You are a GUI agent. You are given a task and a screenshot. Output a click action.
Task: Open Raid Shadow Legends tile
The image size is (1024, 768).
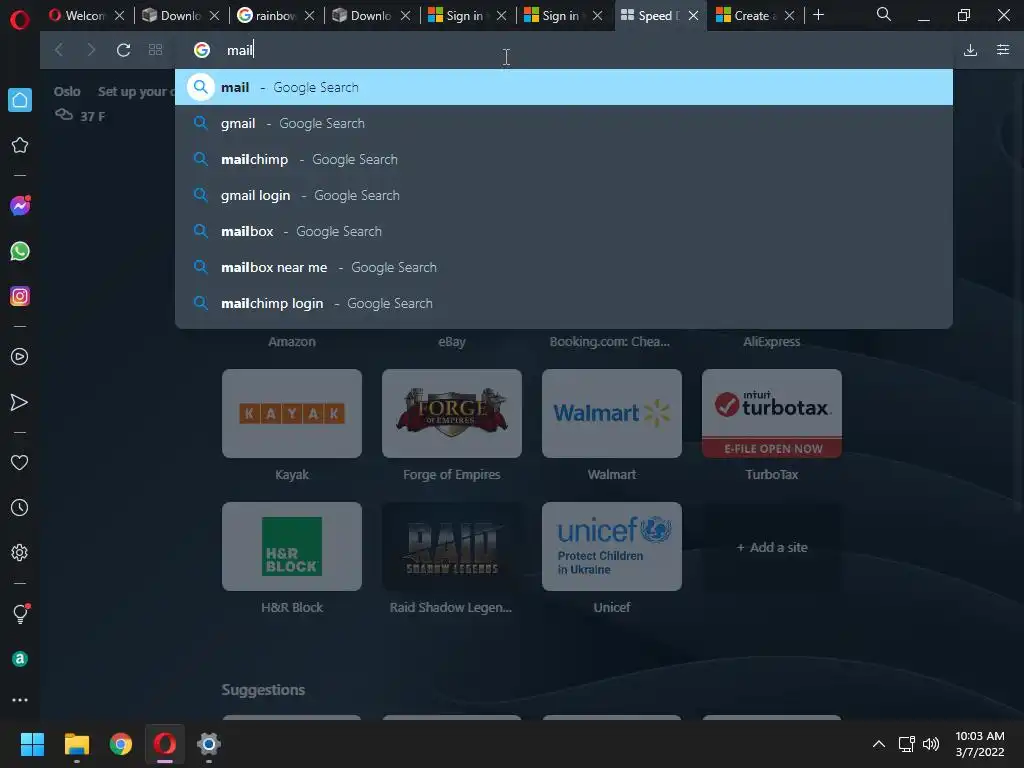pyautogui.click(x=452, y=547)
